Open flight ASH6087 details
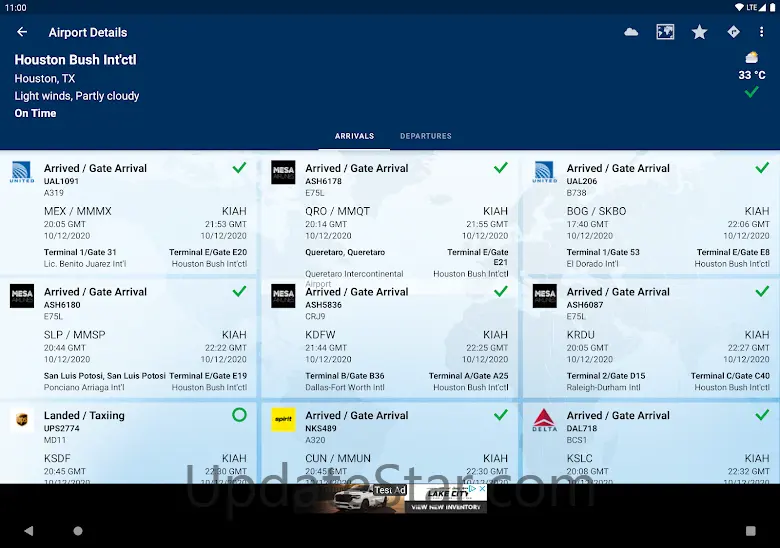780x548 pixels. [651, 338]
